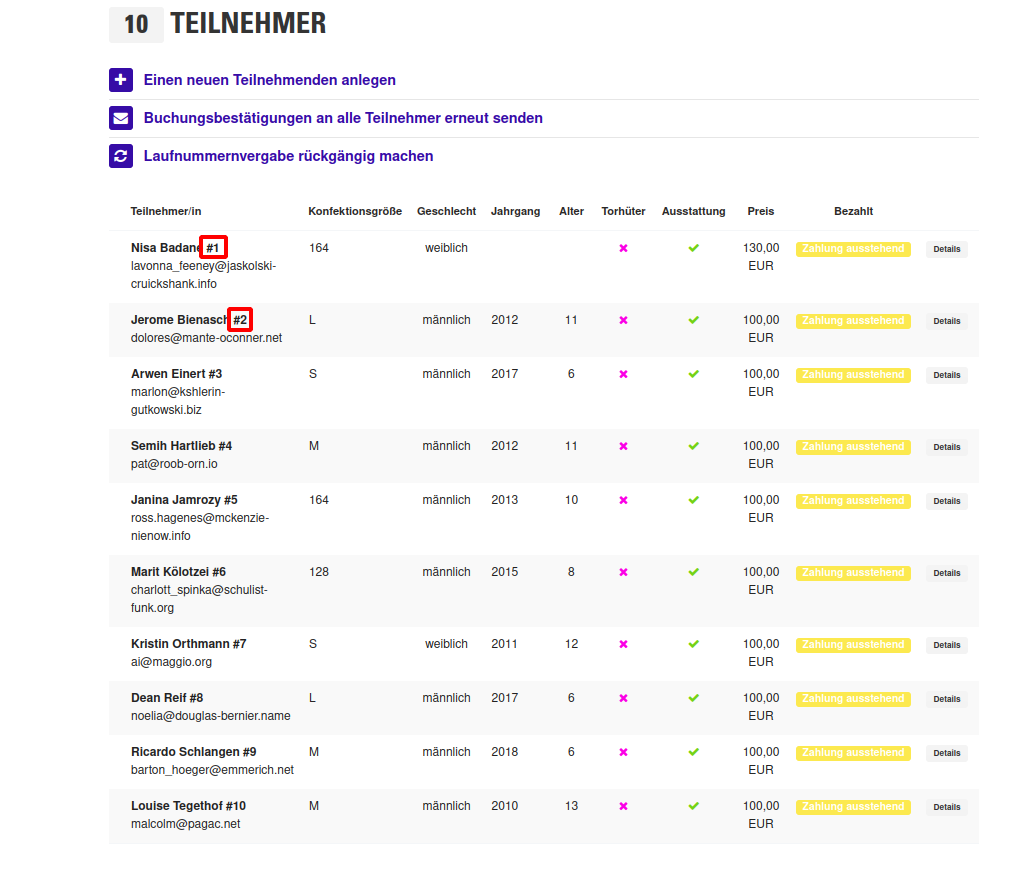Click 'Zahlung ausstehend' badge for Kristin Orthmann
Viewport: 1021px width, 883px height.
[x=853, y=645]
